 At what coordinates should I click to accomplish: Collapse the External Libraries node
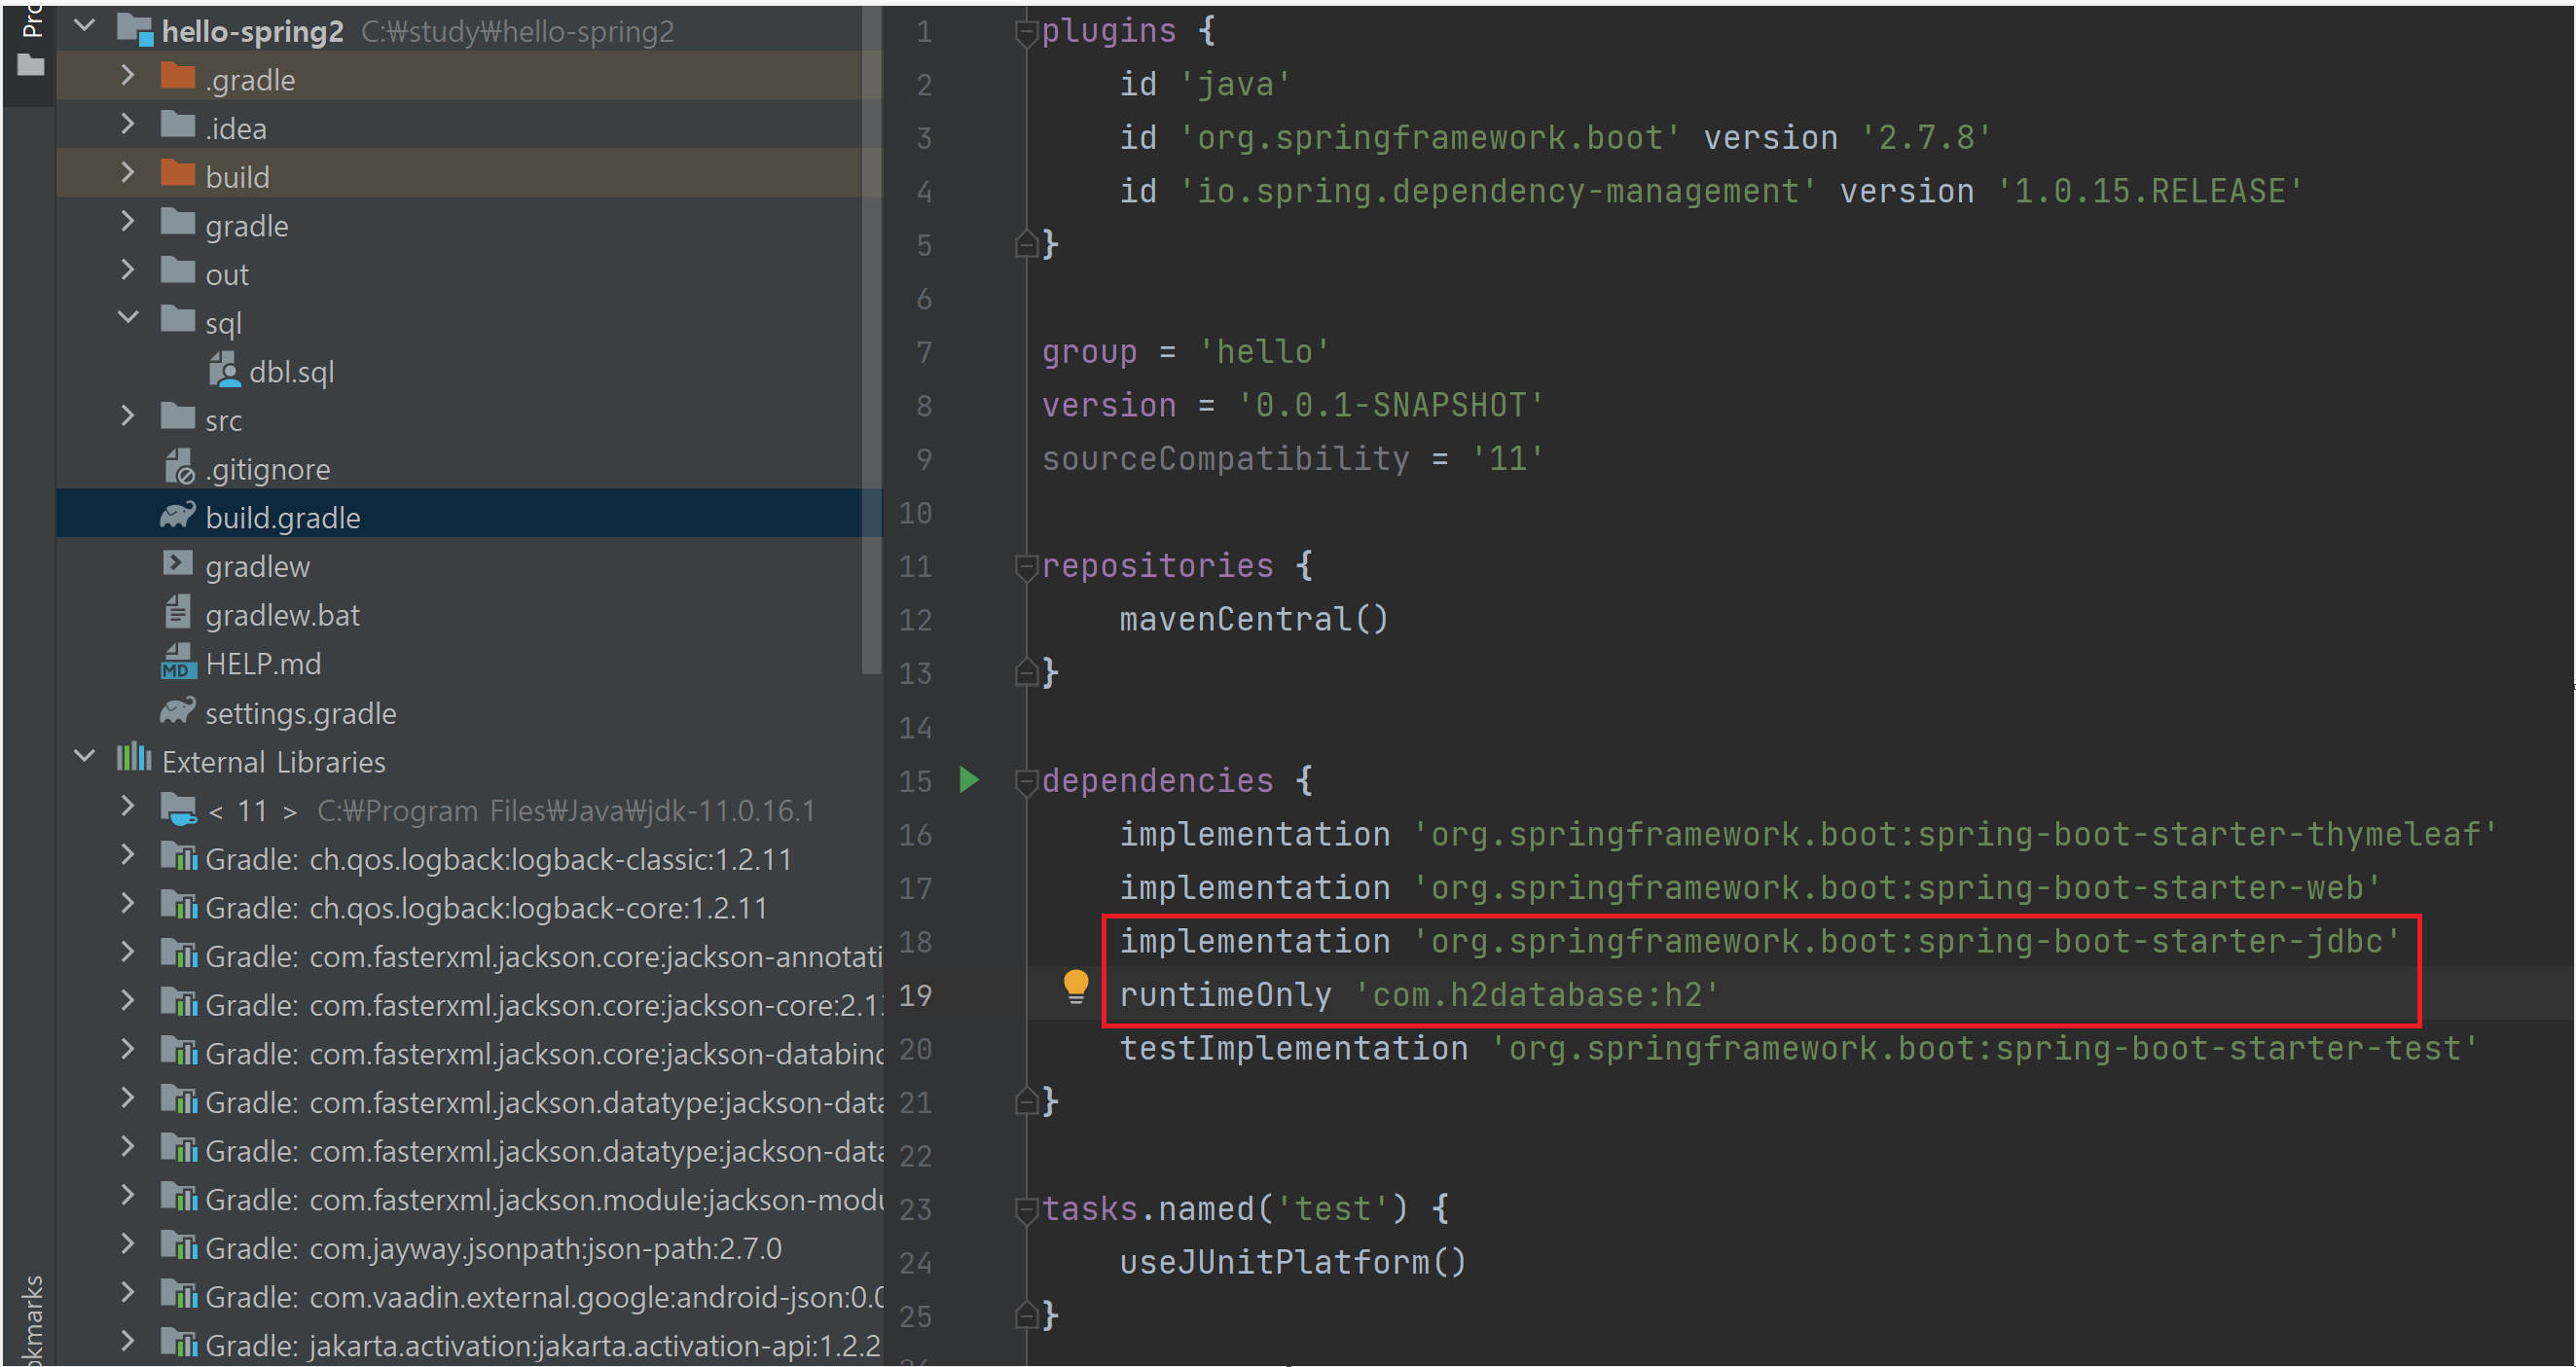[x=84, y=757]
